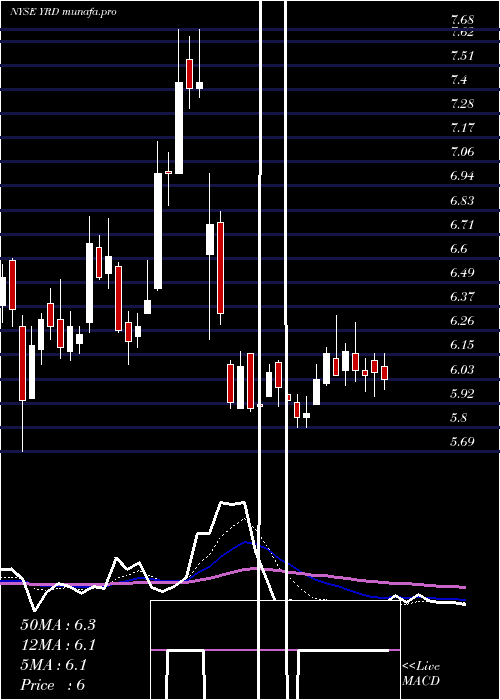Click the Price : 6 readout
This screenshot has height=700, width=500.
52,685
